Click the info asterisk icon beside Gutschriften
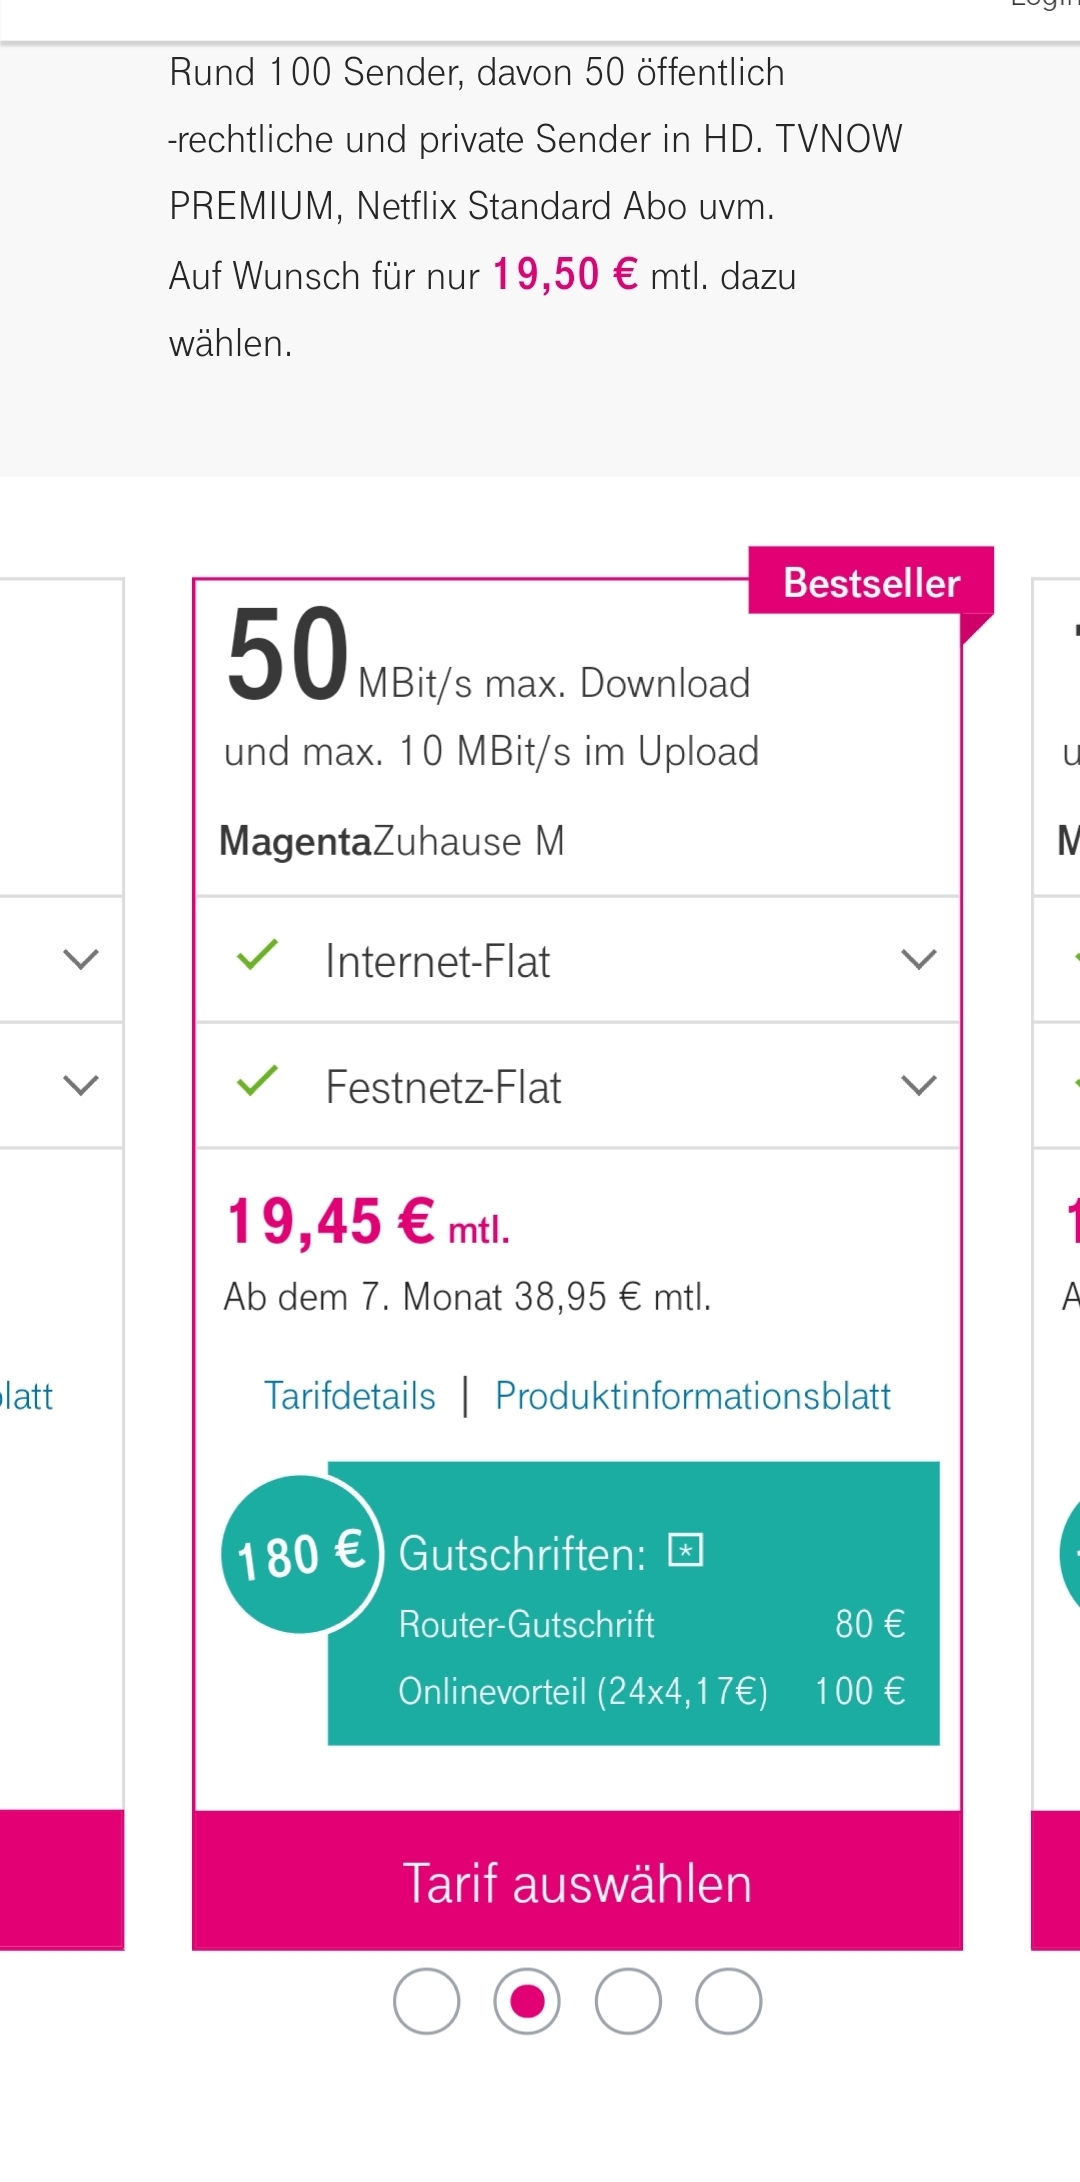 (x=686, y=1550)
